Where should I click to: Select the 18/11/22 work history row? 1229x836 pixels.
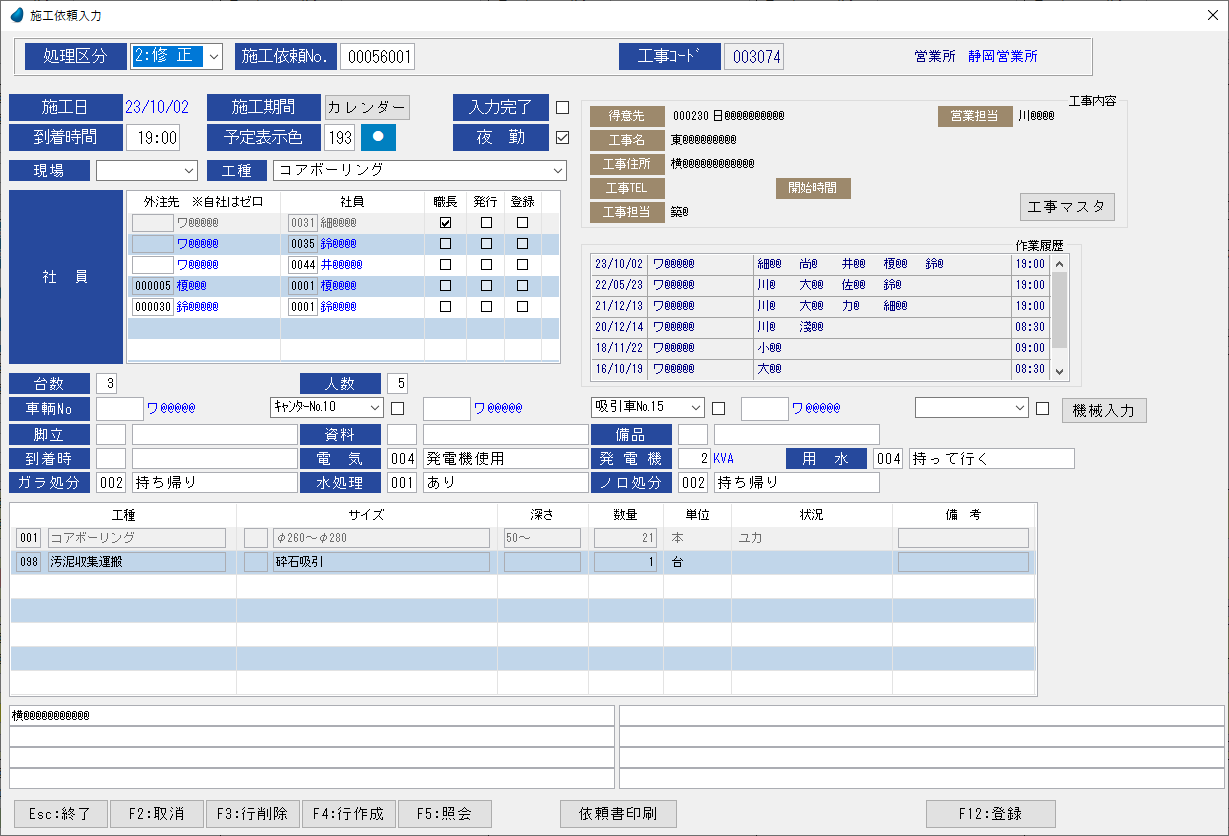click(818, 348)
